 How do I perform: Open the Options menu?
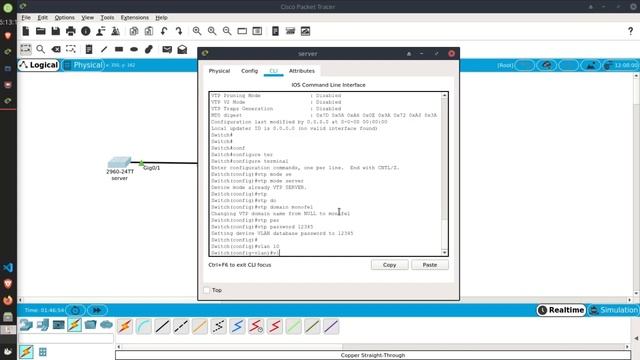64,18
